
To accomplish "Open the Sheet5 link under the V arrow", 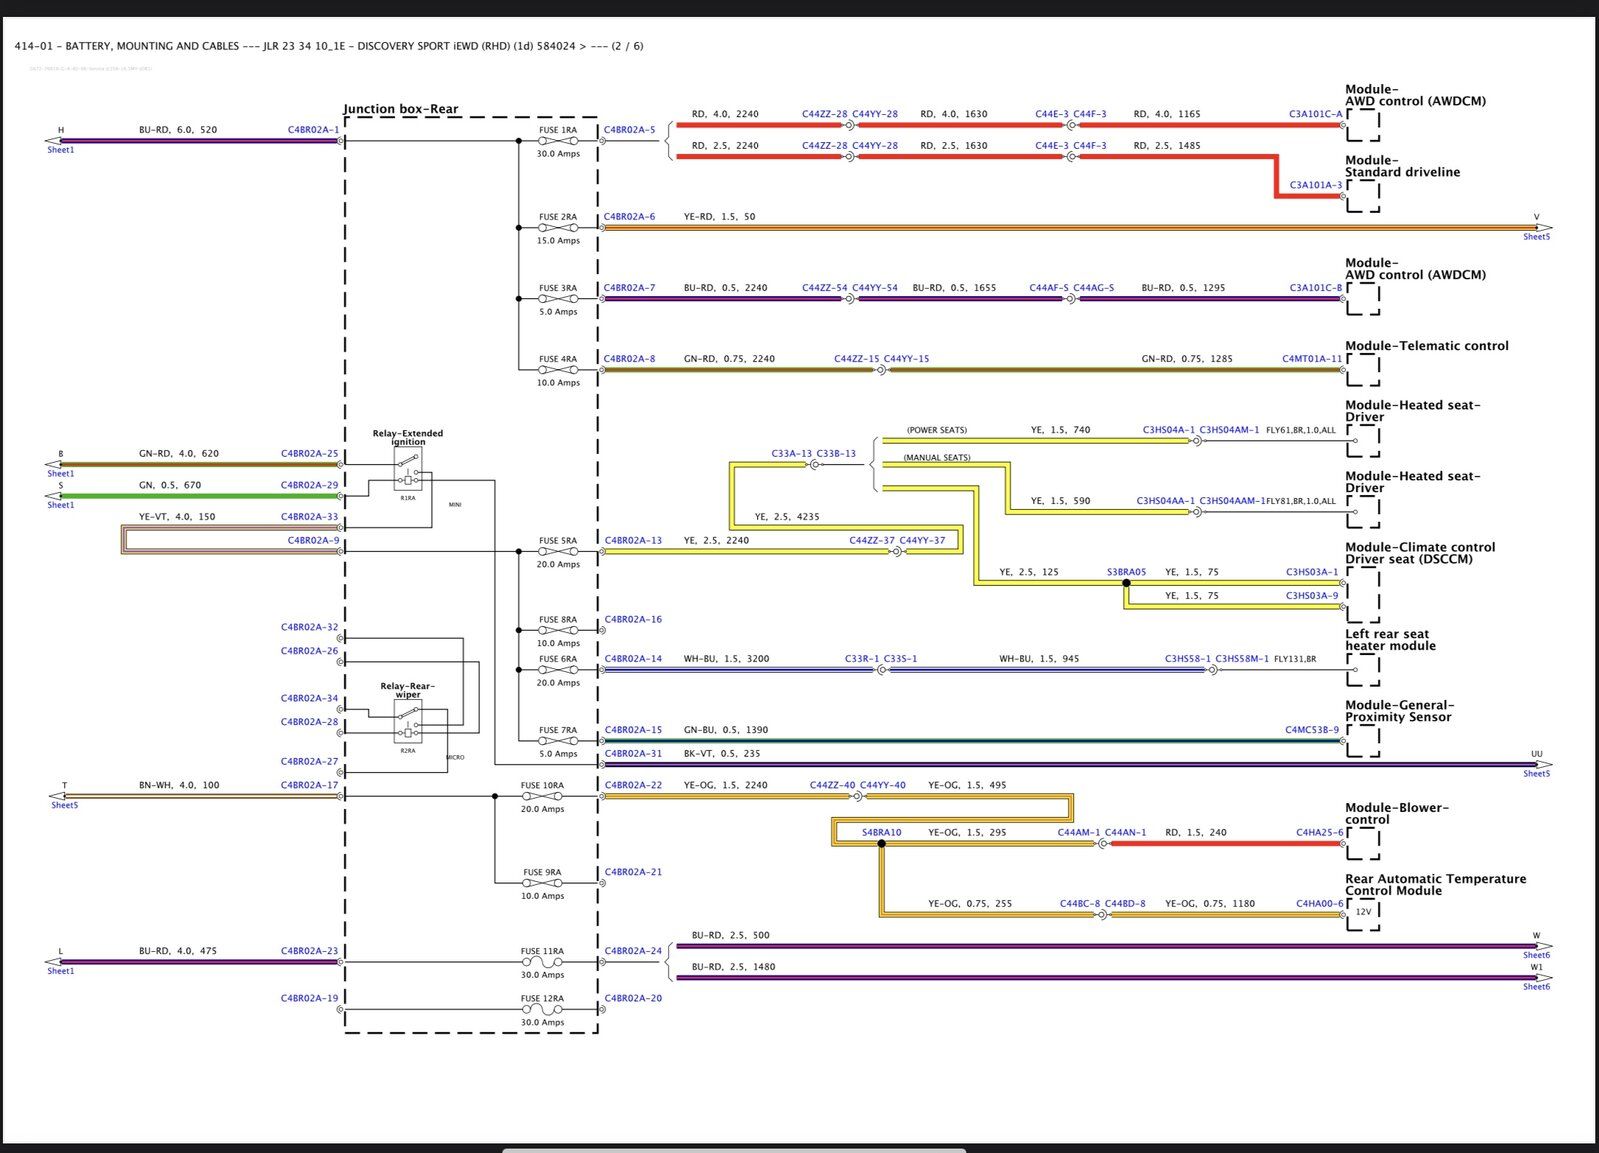I will (1537, 237).
